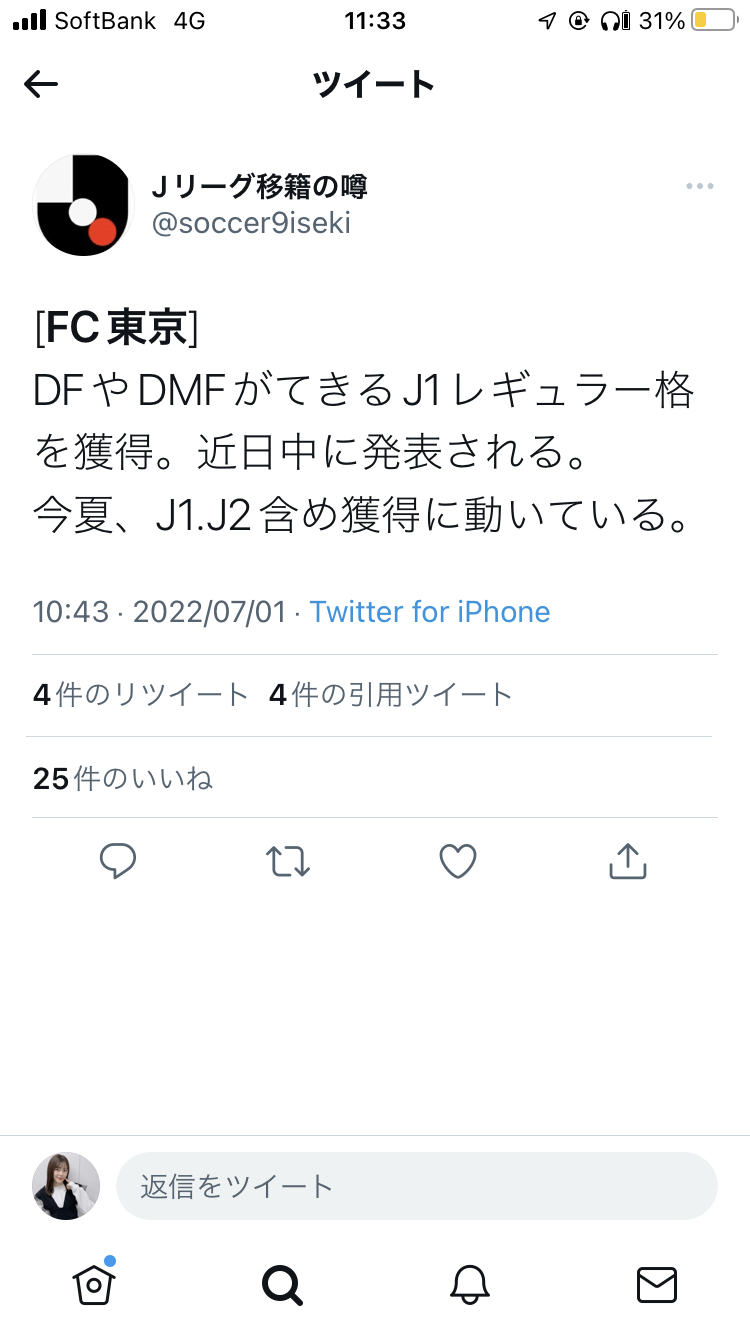Tap your own avatar beside reply field

pyautogui.click(x=66, y=1186)
